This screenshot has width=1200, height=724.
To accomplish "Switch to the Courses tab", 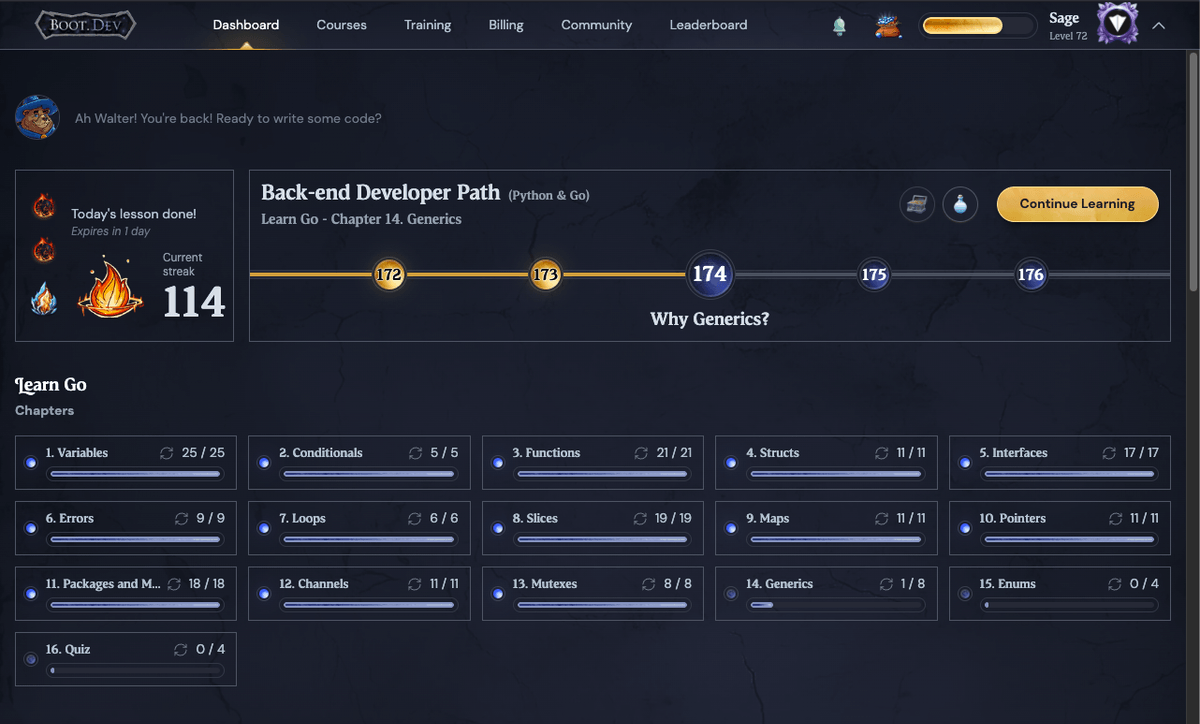I will pos(341,25).
